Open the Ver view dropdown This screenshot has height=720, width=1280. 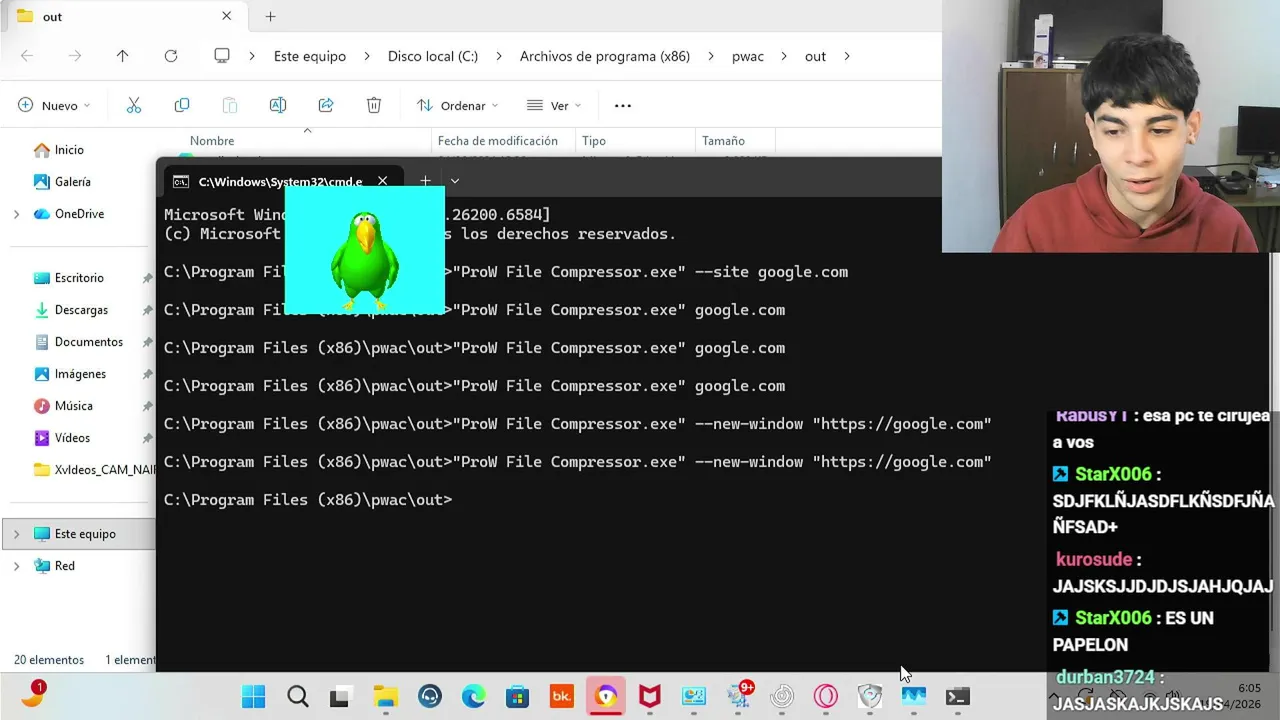554,105
